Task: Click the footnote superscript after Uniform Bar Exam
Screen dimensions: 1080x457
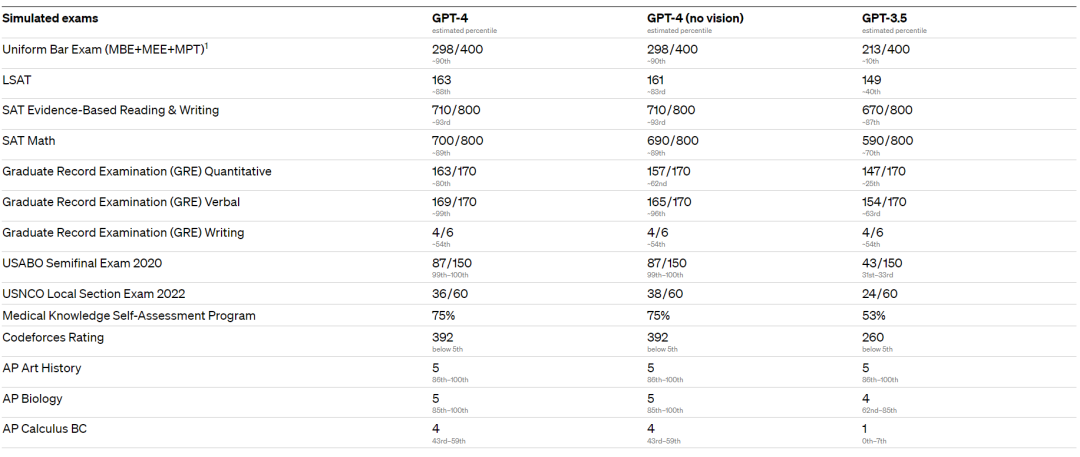Action: click(x=207, y=44)
